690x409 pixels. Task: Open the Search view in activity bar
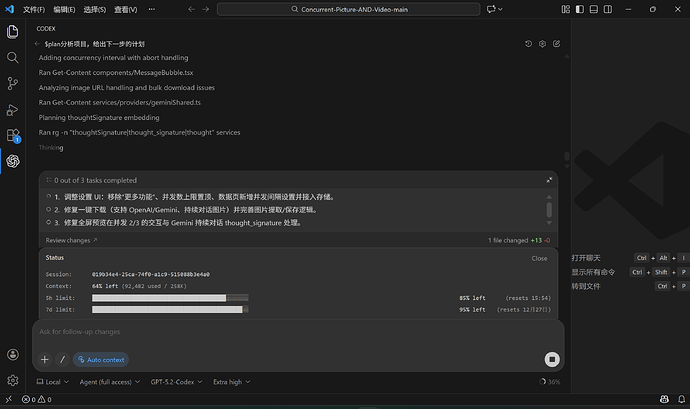coord(13,58)
